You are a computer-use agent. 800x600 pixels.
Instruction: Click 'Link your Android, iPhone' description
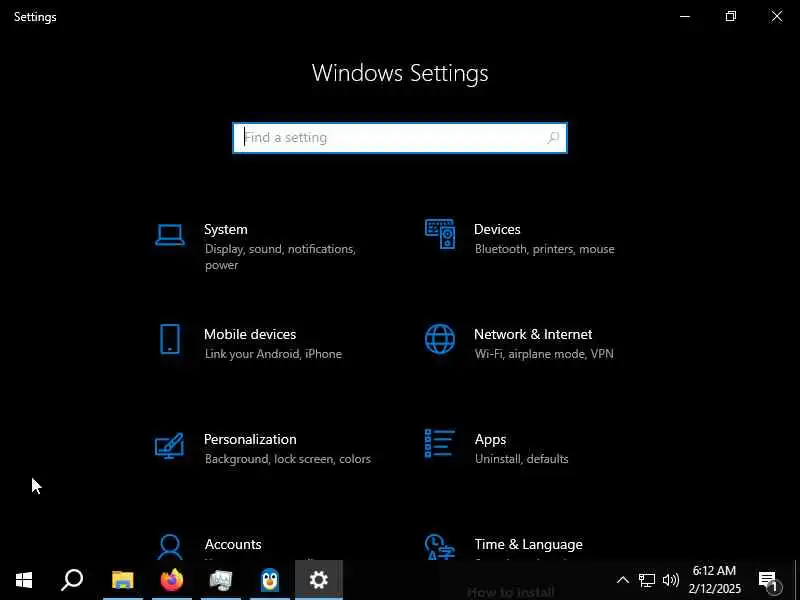pos(273,354)
